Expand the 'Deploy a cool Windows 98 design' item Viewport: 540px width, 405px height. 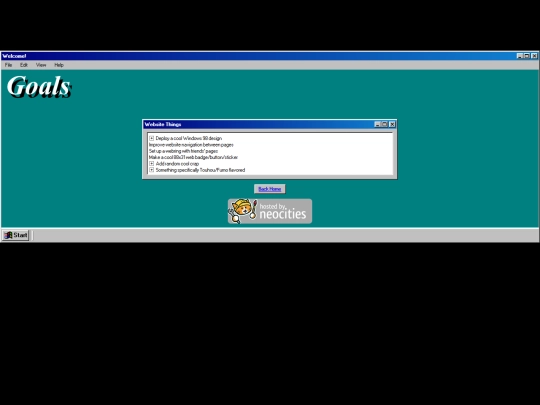(x=152, y=138)
